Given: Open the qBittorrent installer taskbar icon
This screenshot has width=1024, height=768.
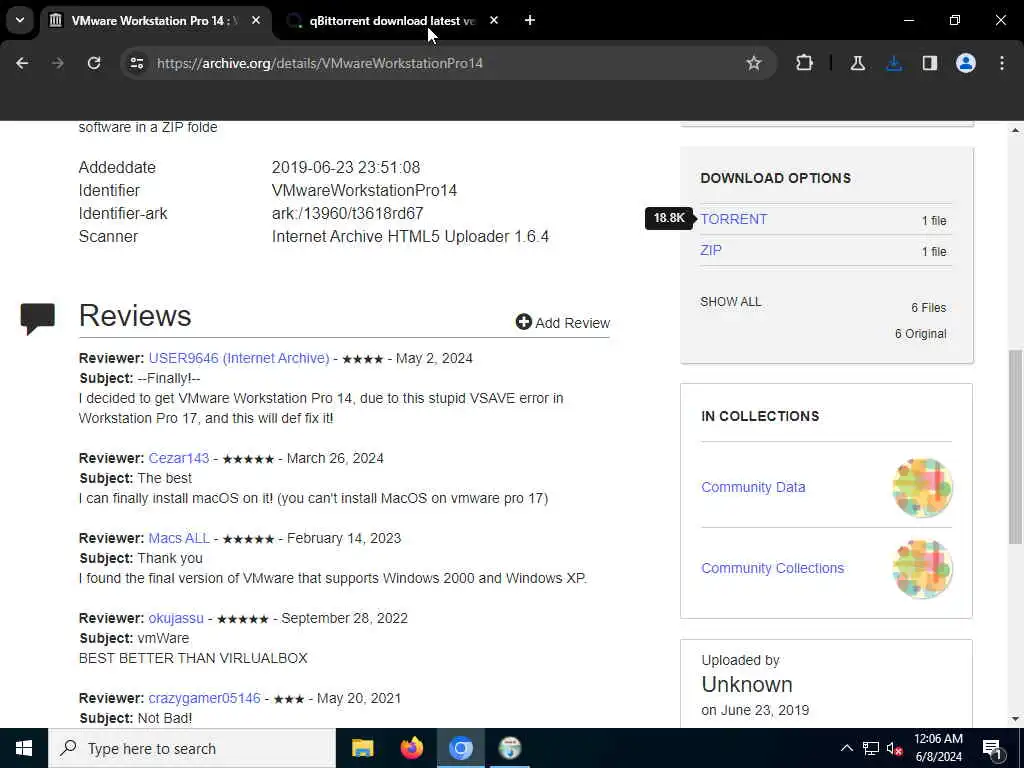Looking at the screenshot, I should pyautogui.click(x=510, y=748).
